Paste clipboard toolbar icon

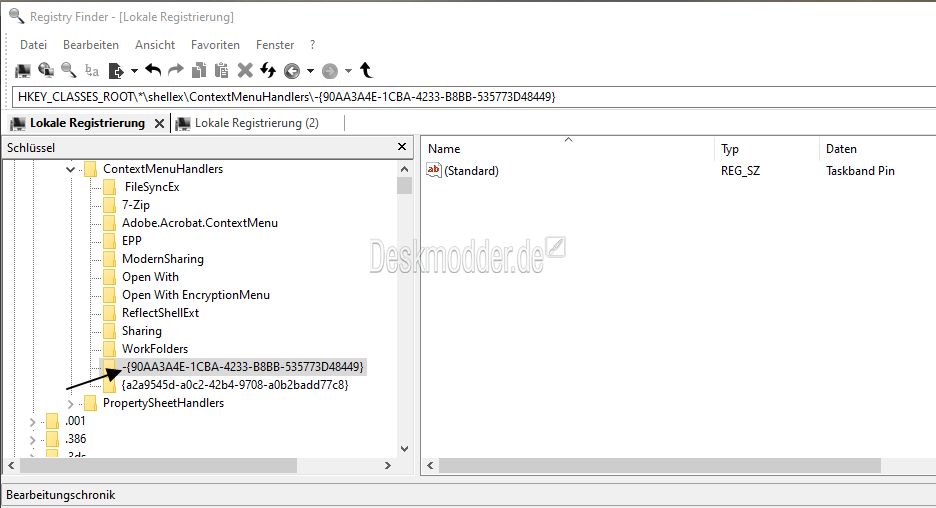[x=221, y=70]
